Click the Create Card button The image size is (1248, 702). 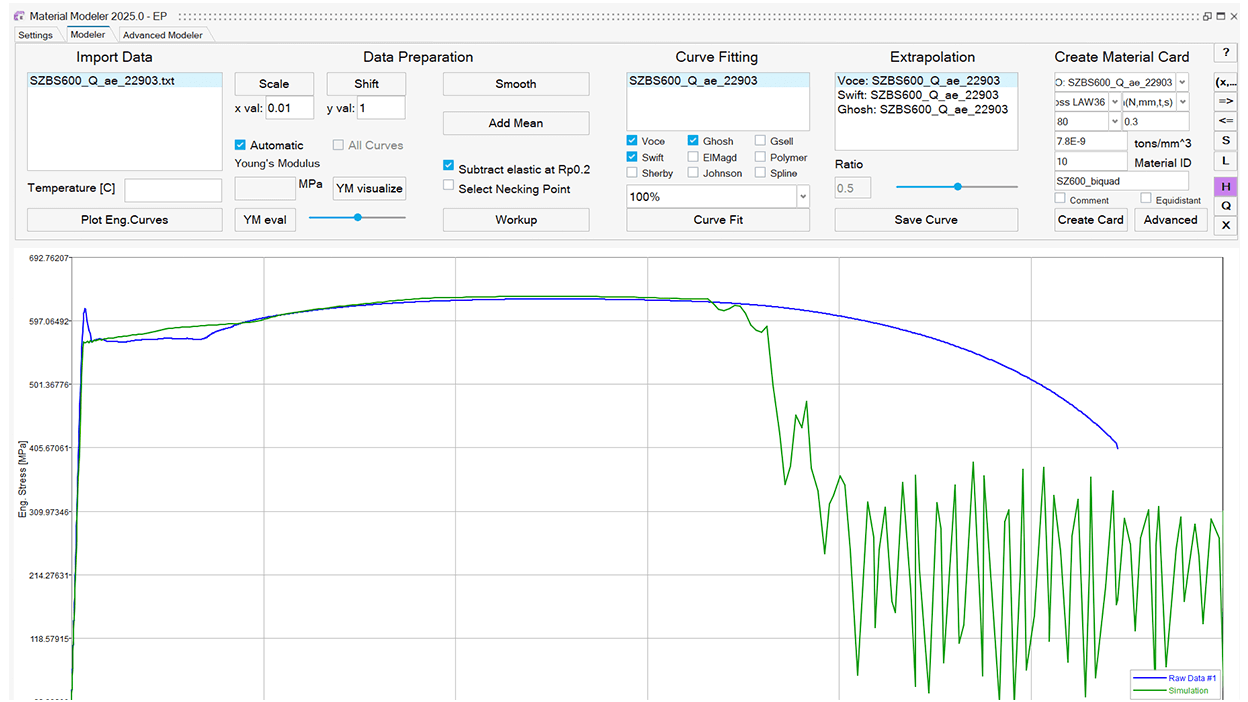click(1090, 220)
